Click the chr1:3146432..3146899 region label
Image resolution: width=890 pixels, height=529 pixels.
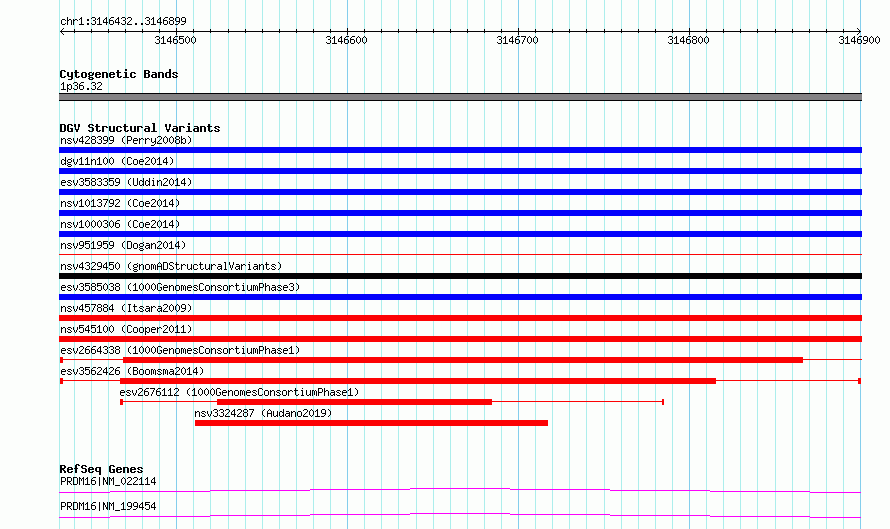click(x=123, y=21)
